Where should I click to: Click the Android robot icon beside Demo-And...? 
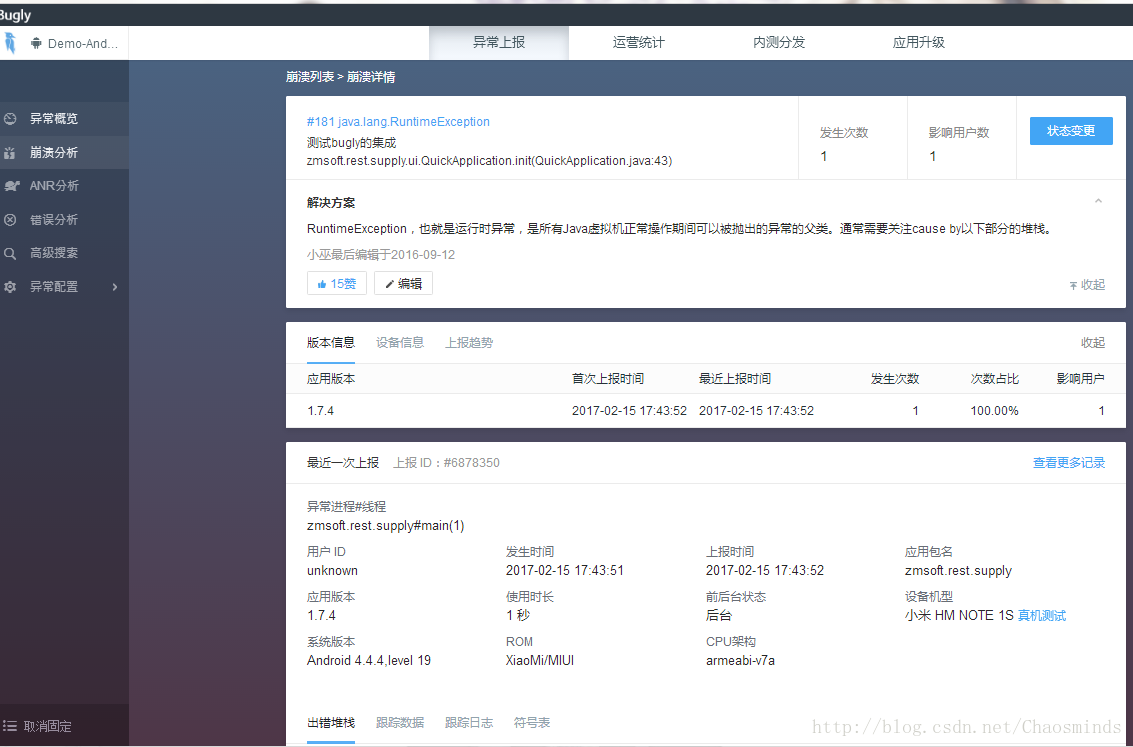pos(36,43)
